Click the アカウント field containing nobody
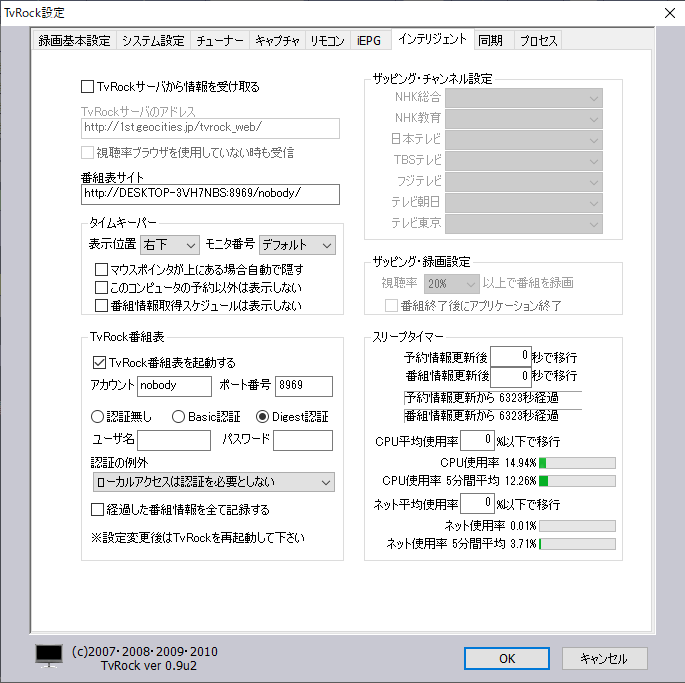Image resolution: width=685 pixels, height=683 pixels. [x=174, y=386]
